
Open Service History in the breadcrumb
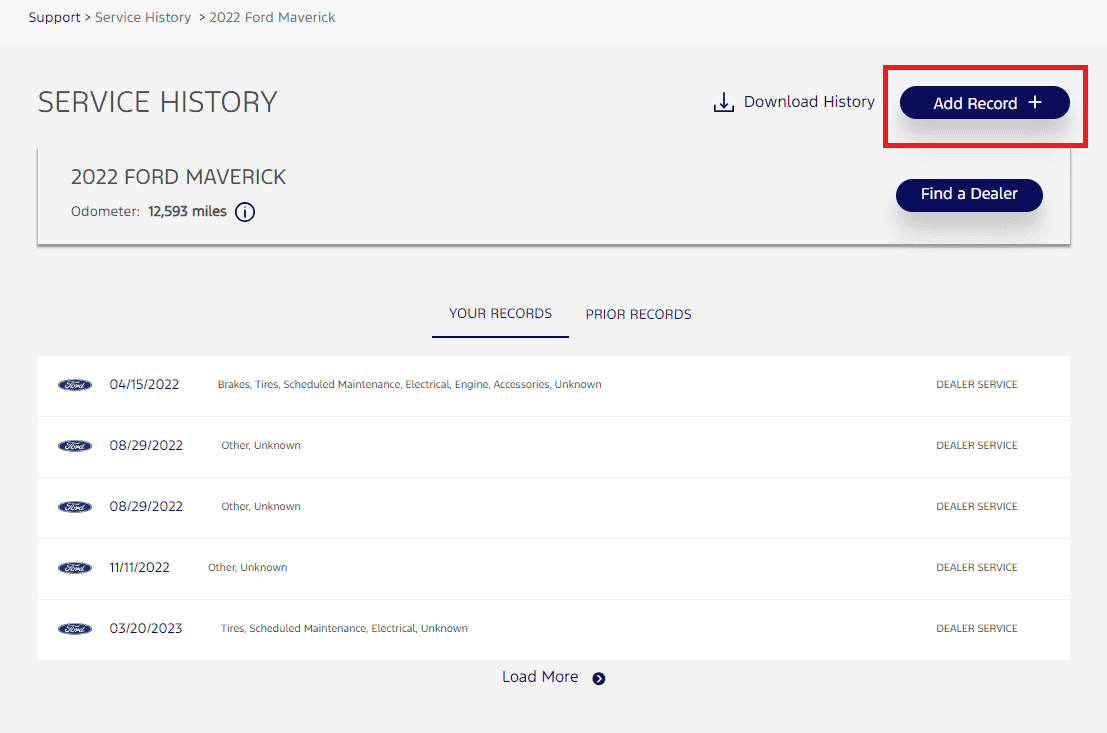pyautogui.click(x=143, y=18)
